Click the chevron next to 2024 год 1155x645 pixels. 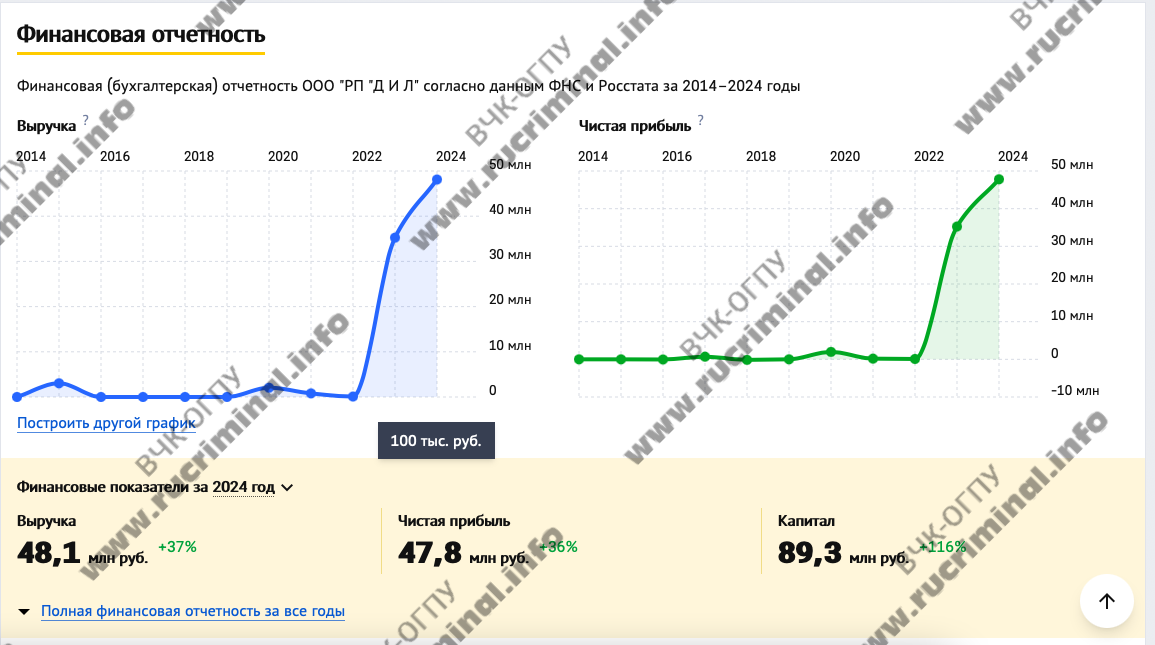[288, 488]
